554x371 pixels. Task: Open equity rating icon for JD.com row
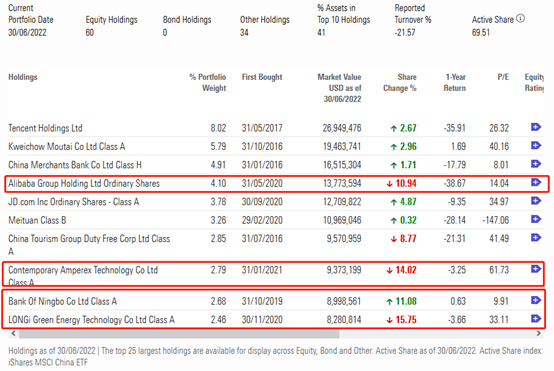[x=536, y=201]
